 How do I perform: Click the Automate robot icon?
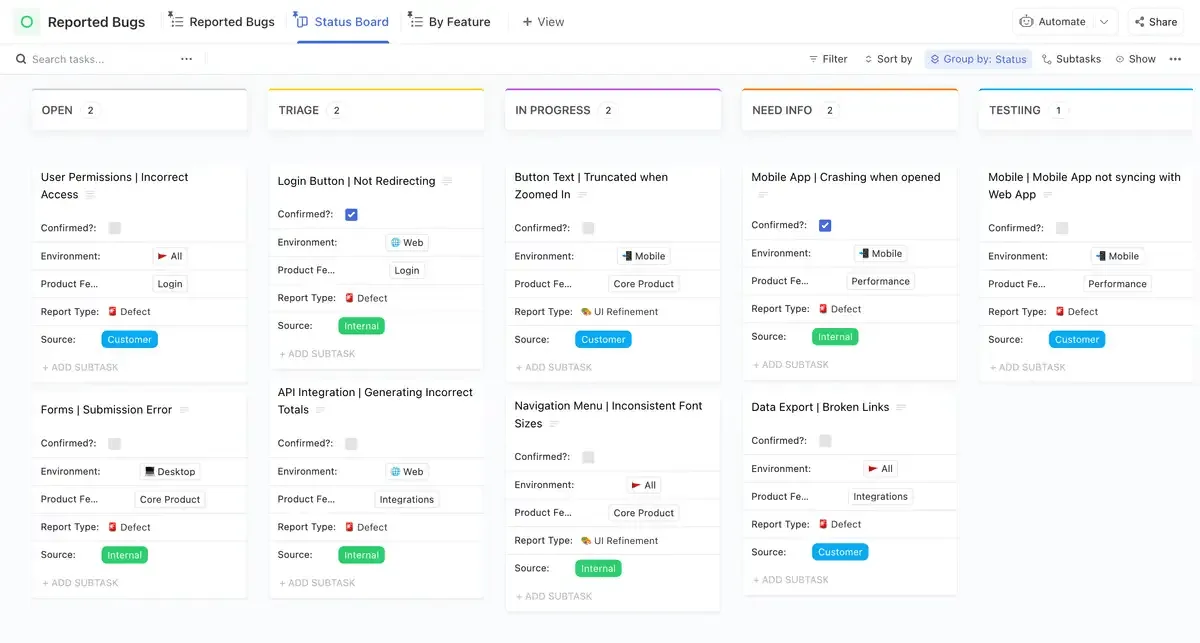point(1026,21)
